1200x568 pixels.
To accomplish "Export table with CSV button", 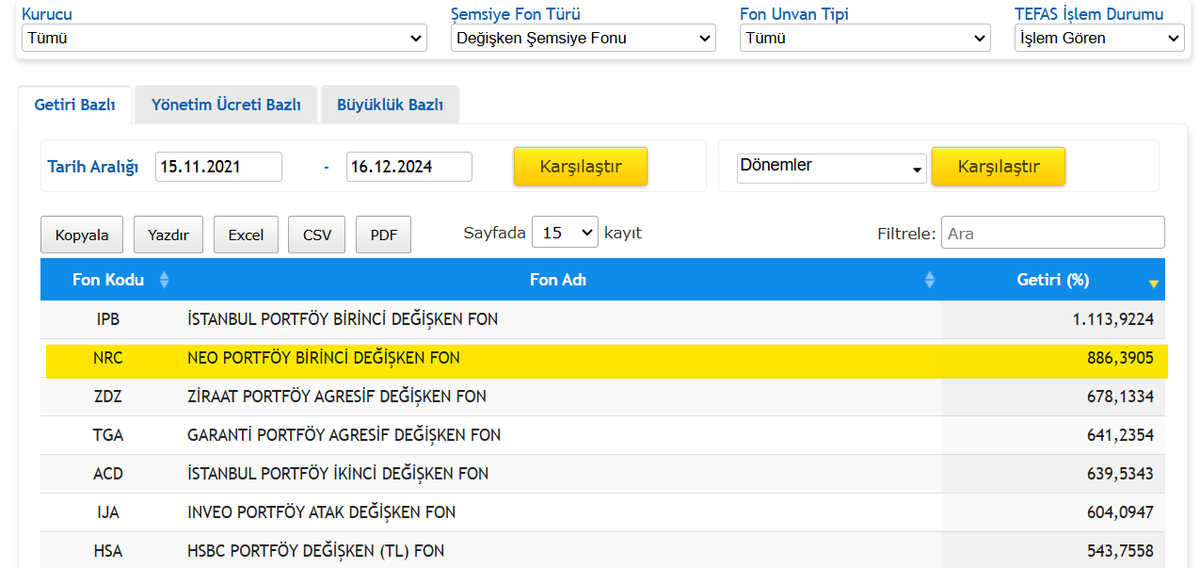I will coord(317,235).
